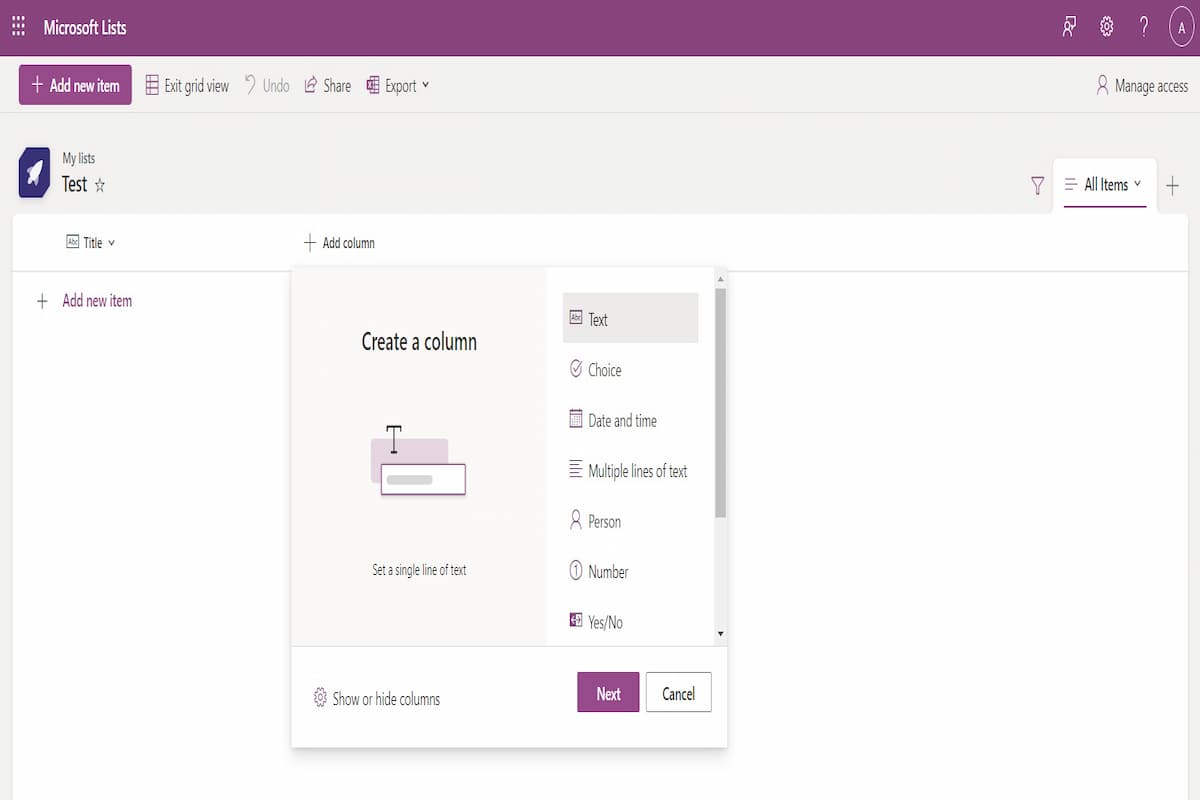
Task: Click the Test list rocket icon
Action: (x=34, y=174)
